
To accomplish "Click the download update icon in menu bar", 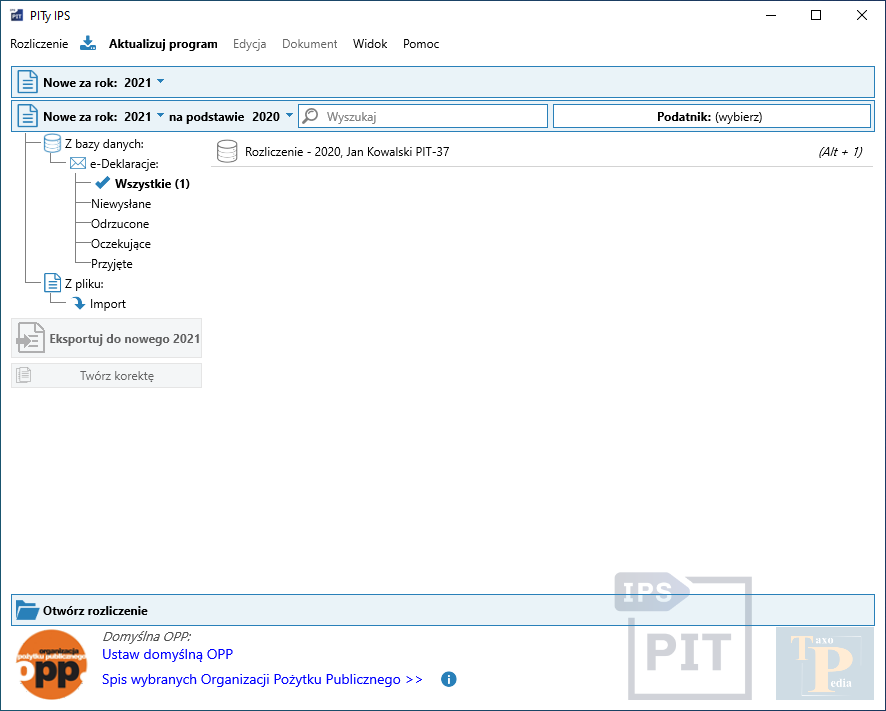I will (x=88, y=43).
